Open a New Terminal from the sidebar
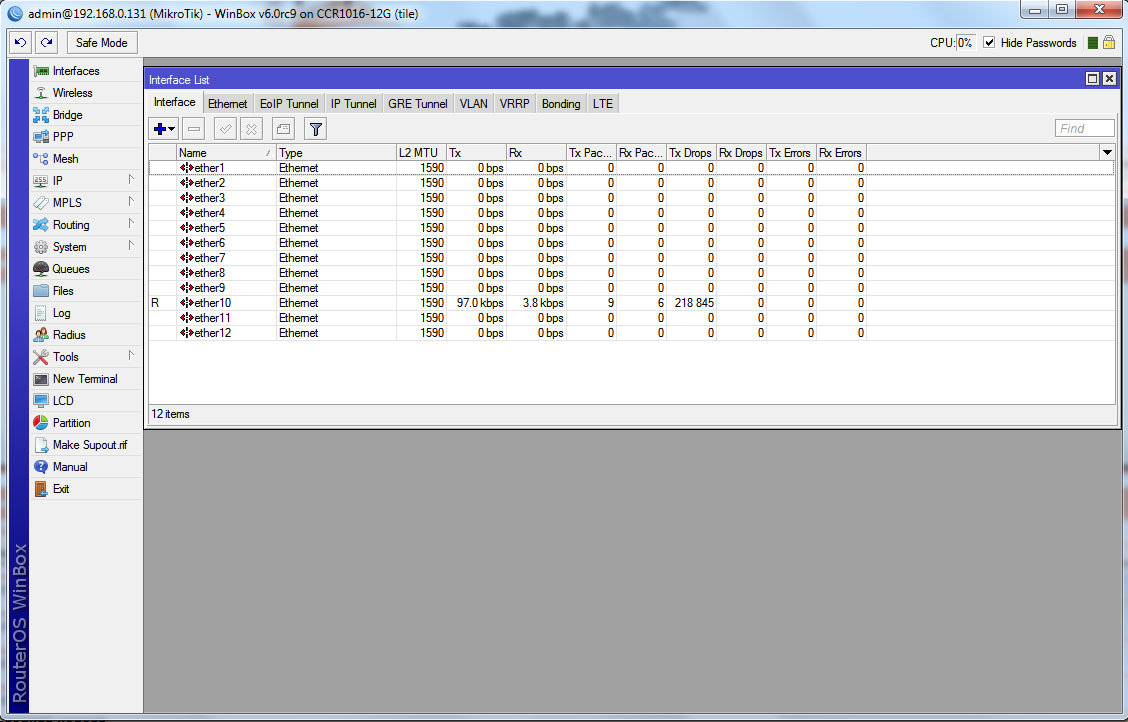Image resolution: width=1128 pixels, height=722 pixels. pos(81,378)
